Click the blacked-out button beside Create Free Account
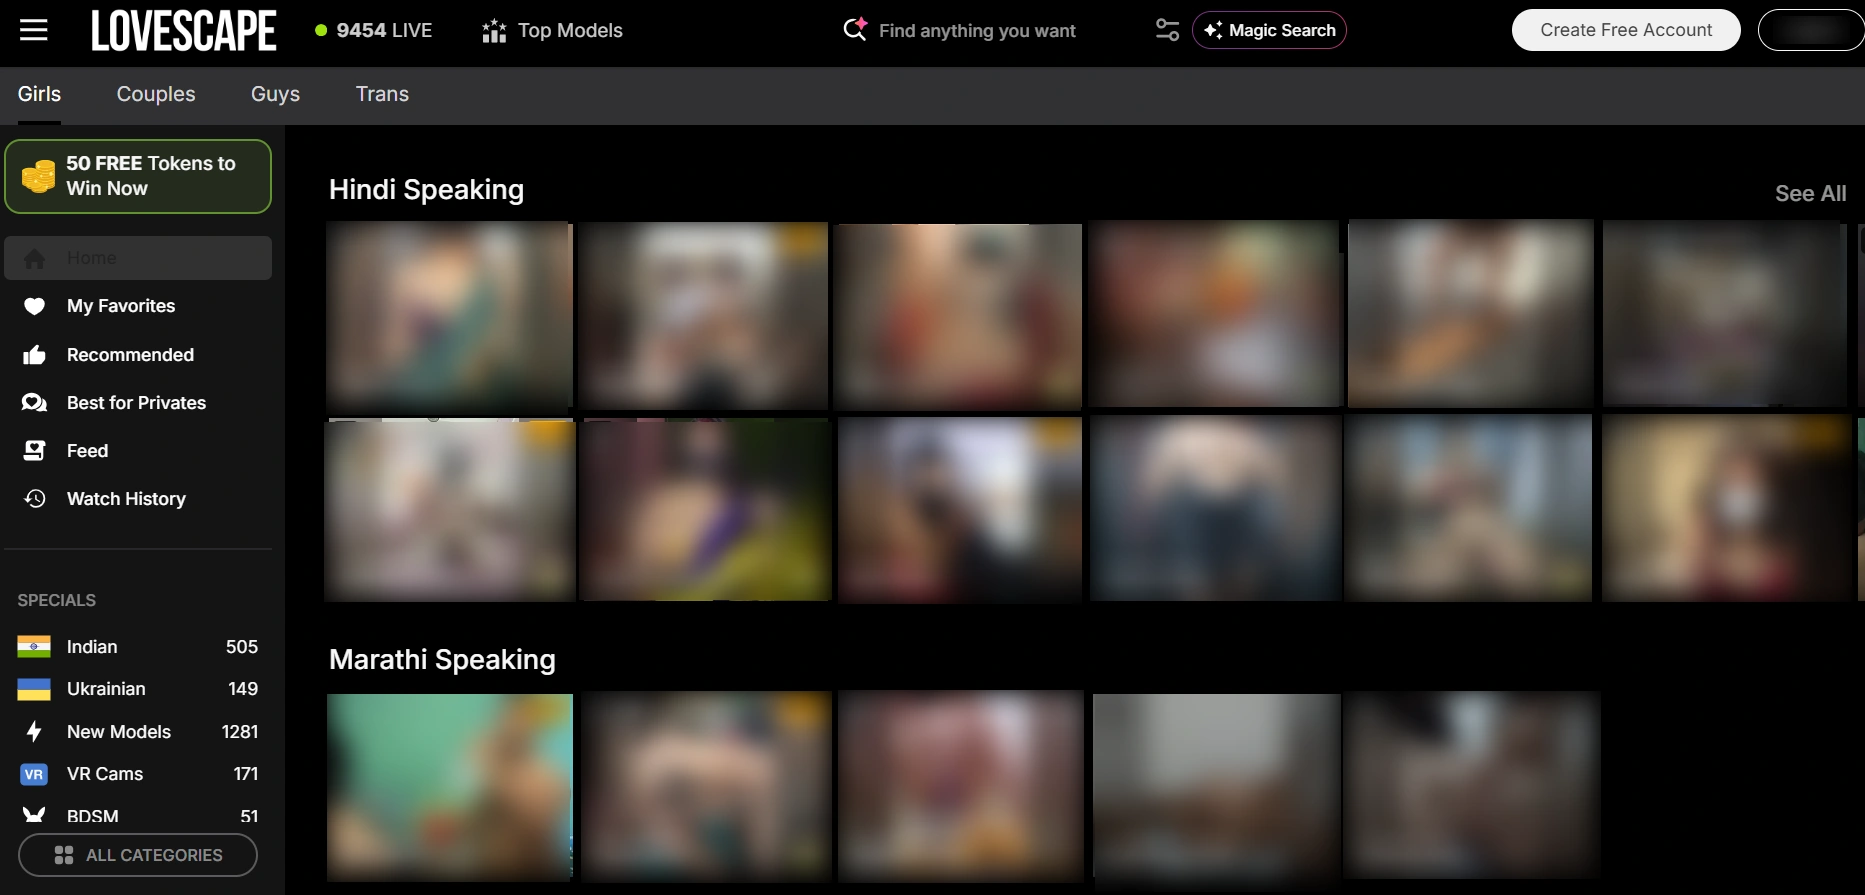 (x=1811, y=30)
